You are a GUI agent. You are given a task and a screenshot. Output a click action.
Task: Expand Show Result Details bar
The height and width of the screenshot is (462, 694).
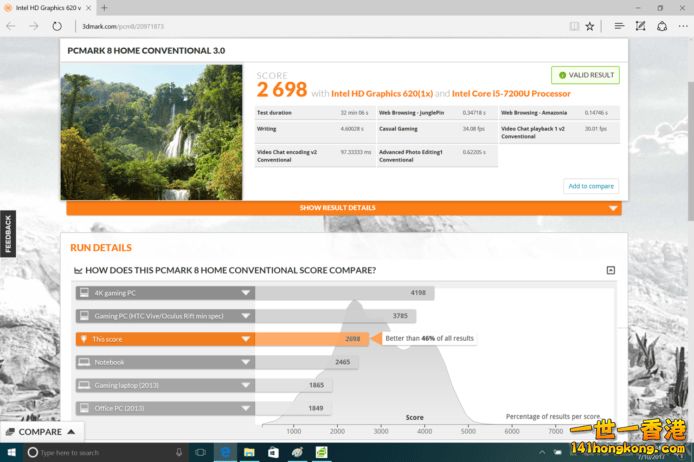pos(344,208)
